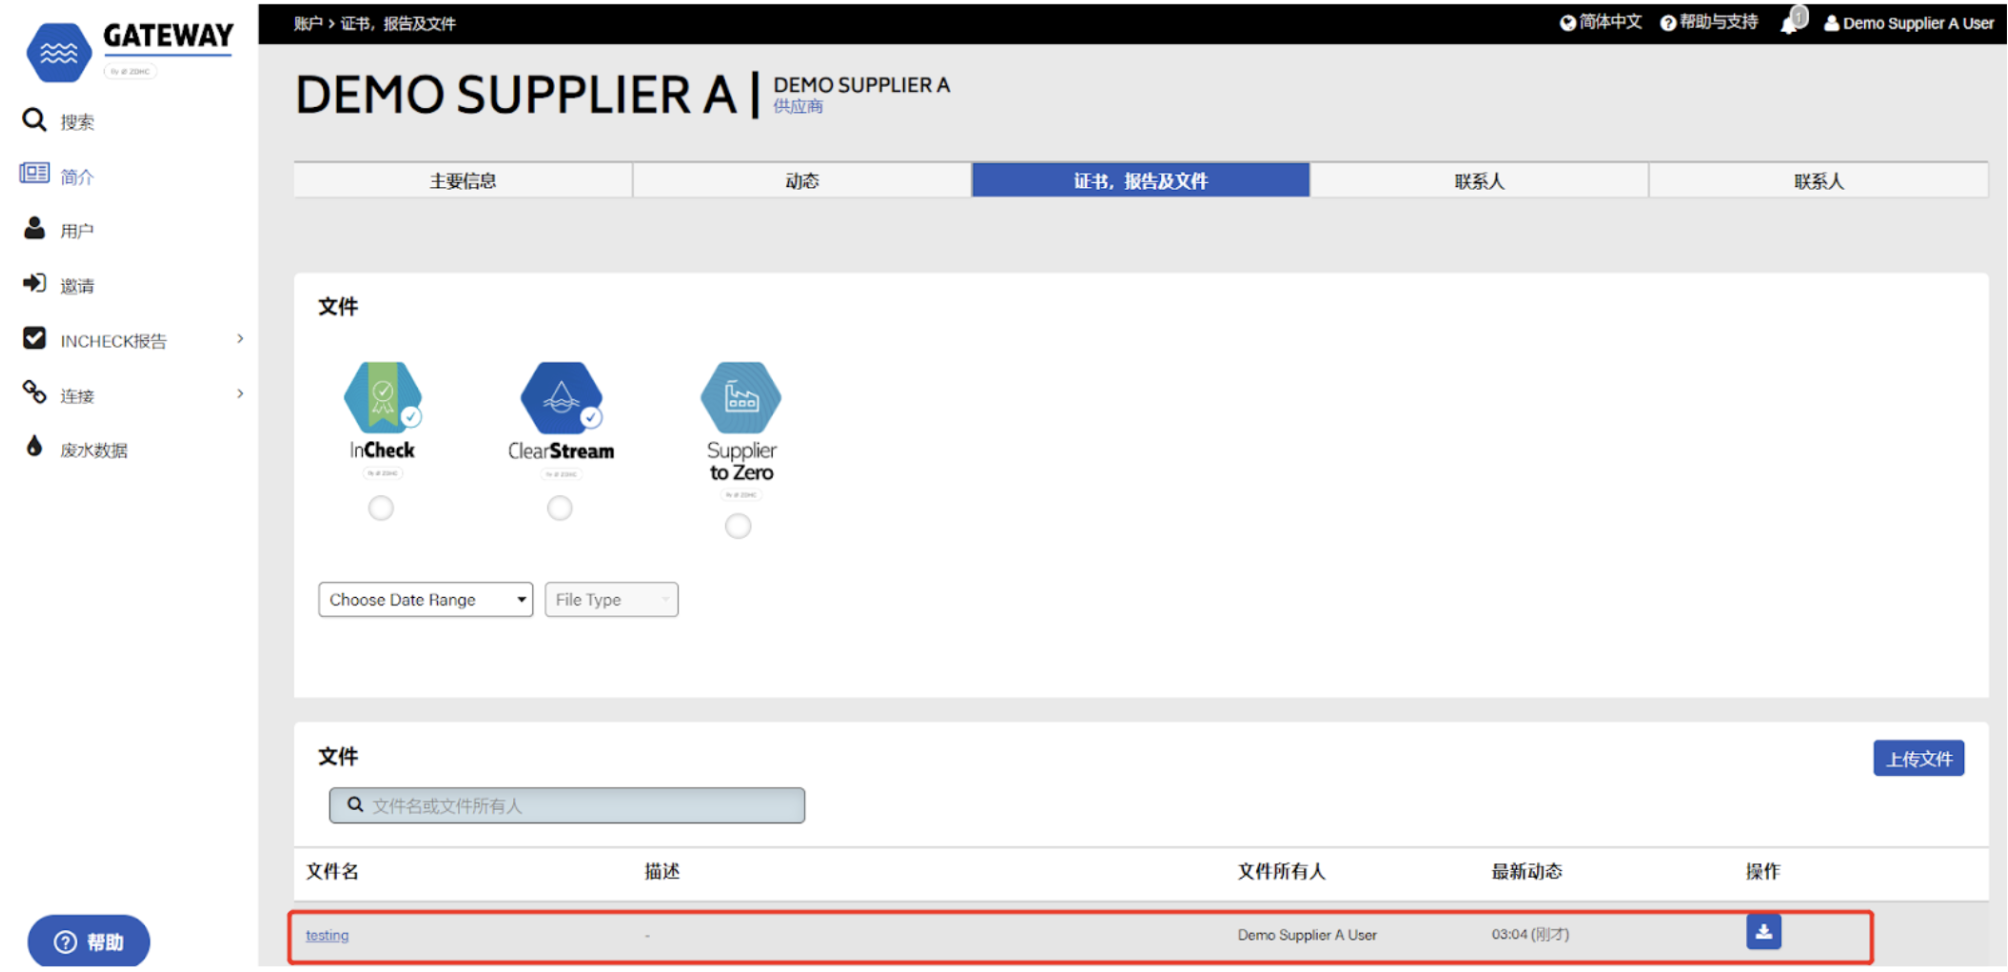Open the File Type dropdown
2008x972 pixels.
point(611,600)
